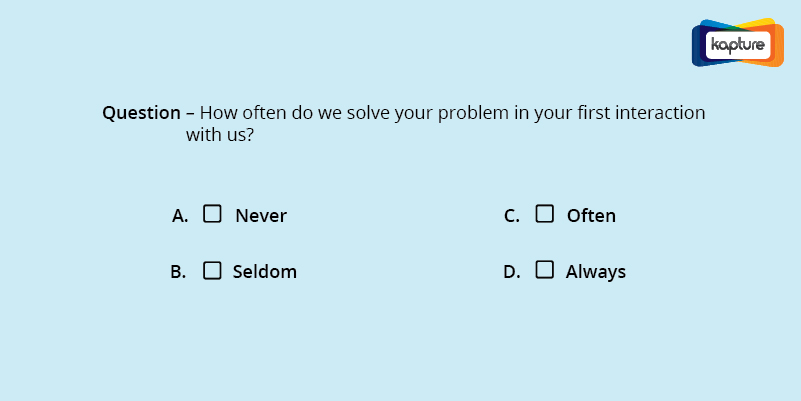Click the 'with us?' text line
Image resolution: width=801 pixels, height=401 pixels.
coord(220,135)
